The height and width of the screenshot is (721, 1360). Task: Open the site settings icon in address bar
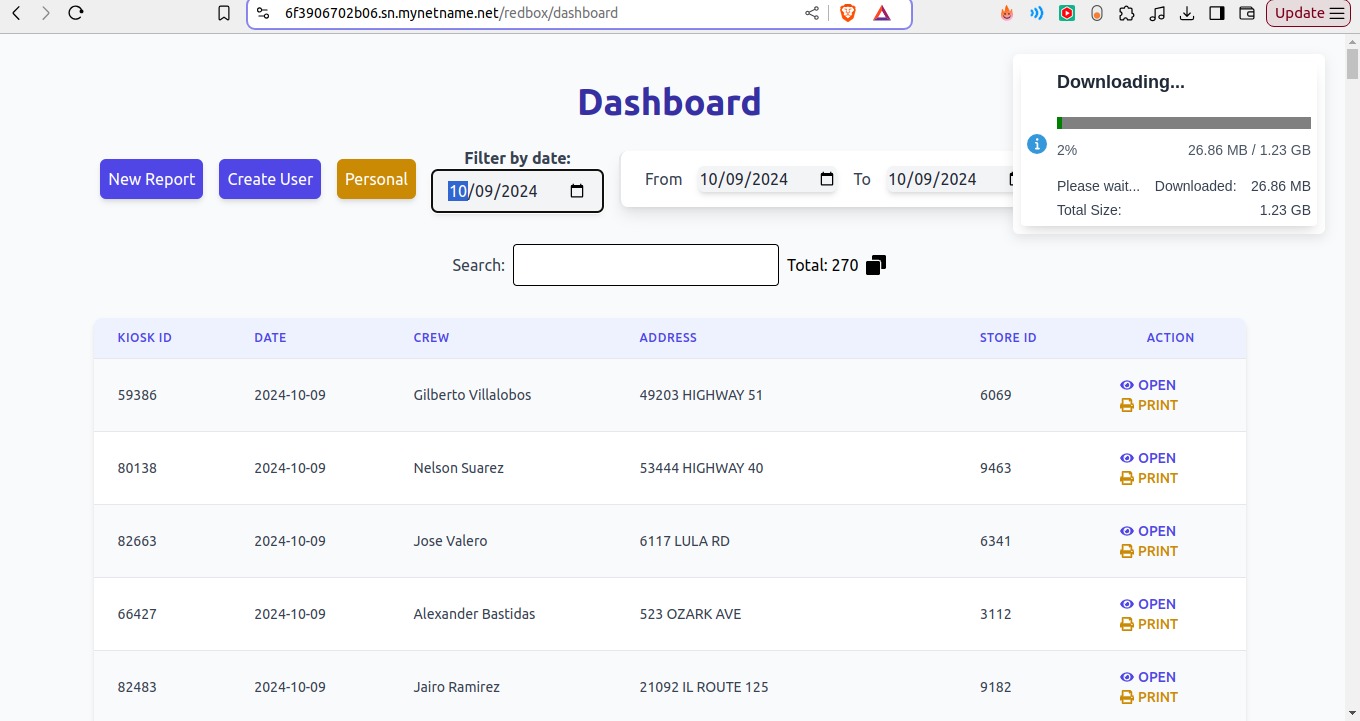pyautogui.click(x=262, y=13)
